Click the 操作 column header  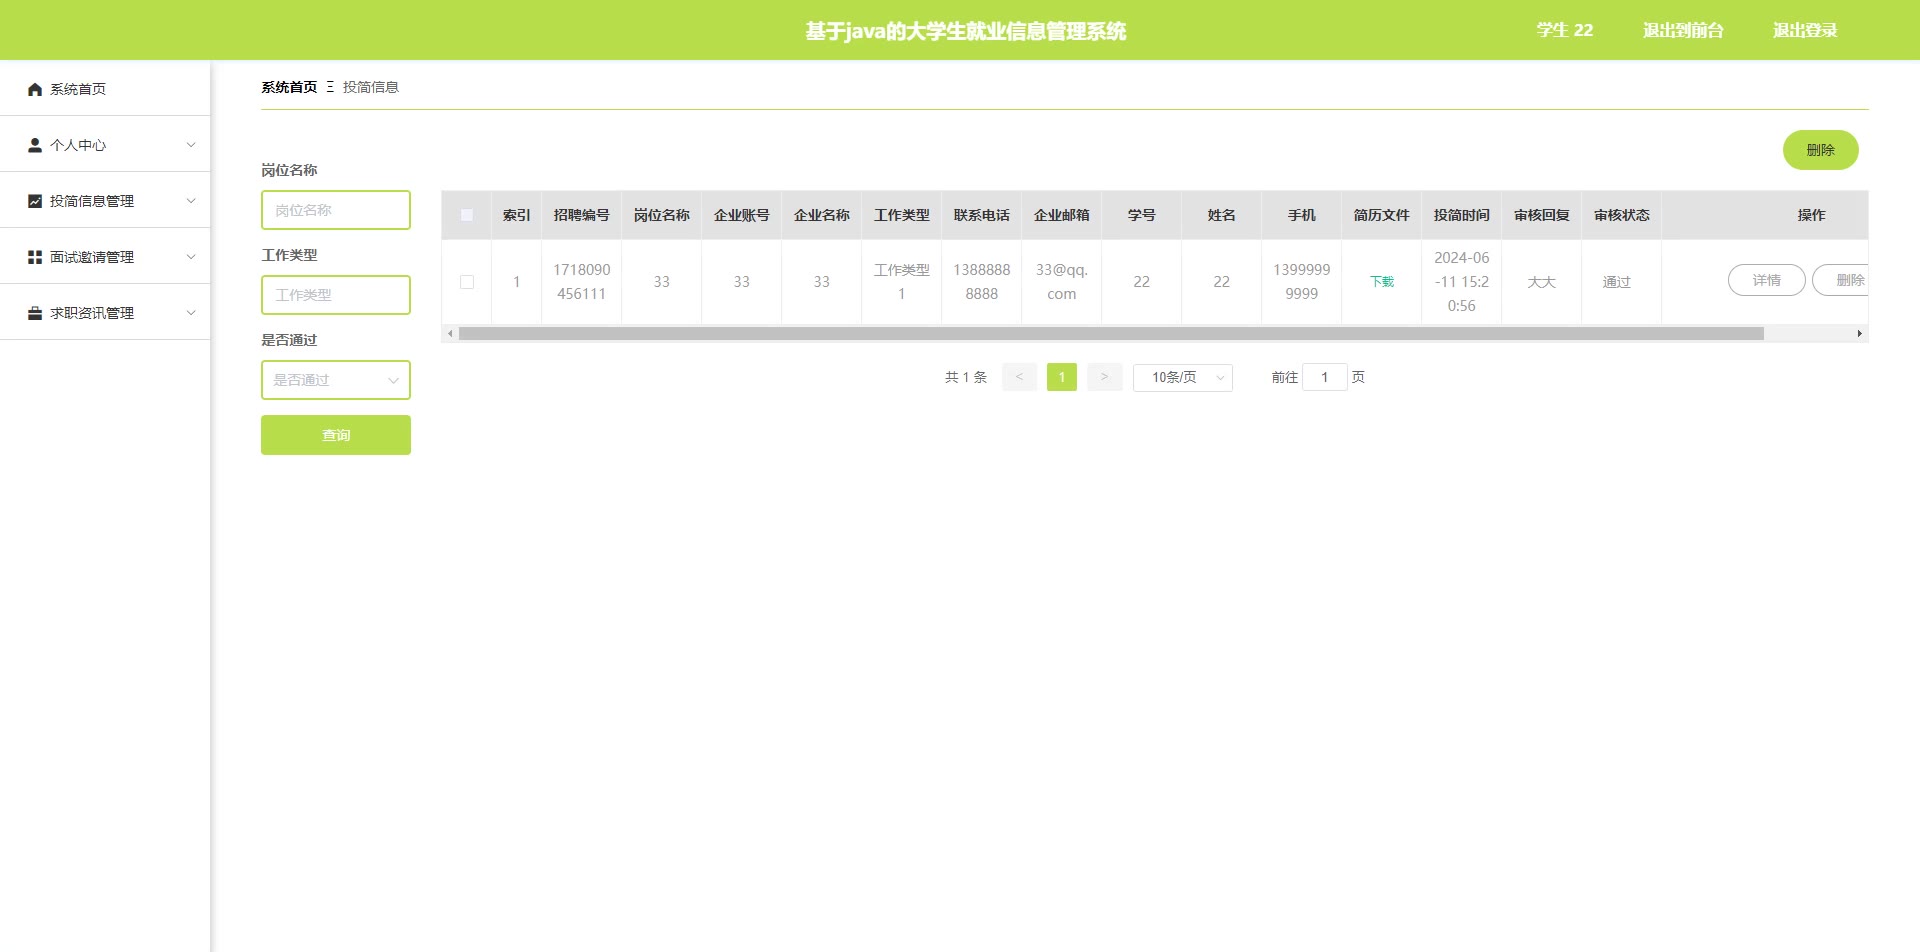[1812, 215]
